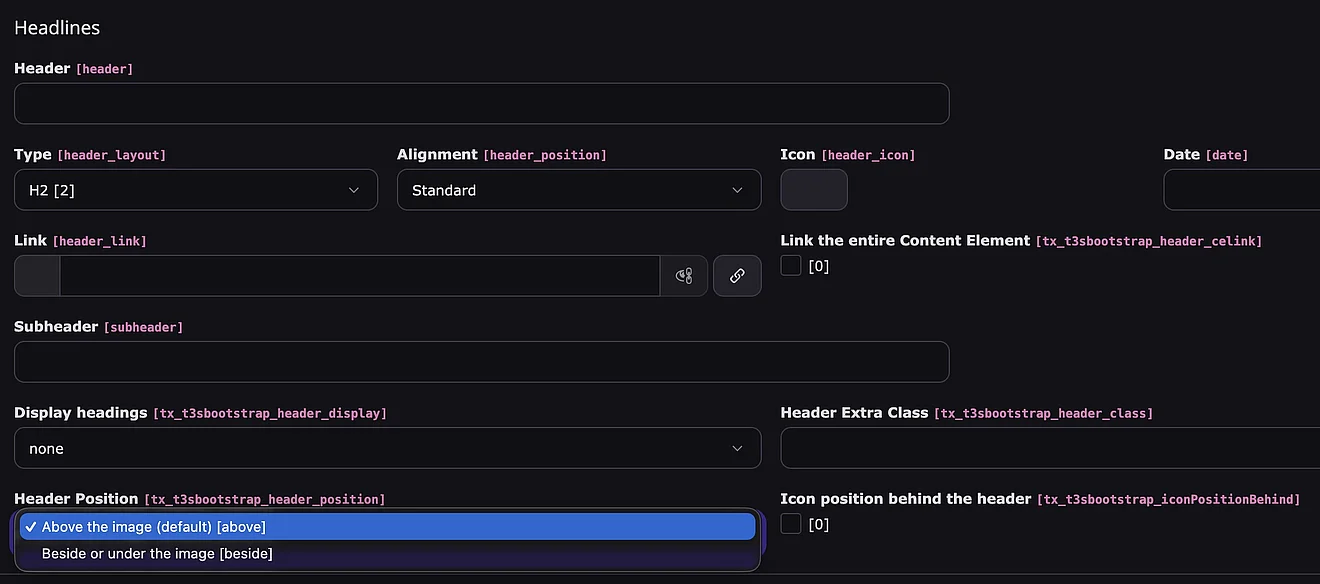Click the Display headings chevron arrow
The width and height of the screenshot is (1320, 584).
(738, 449)
